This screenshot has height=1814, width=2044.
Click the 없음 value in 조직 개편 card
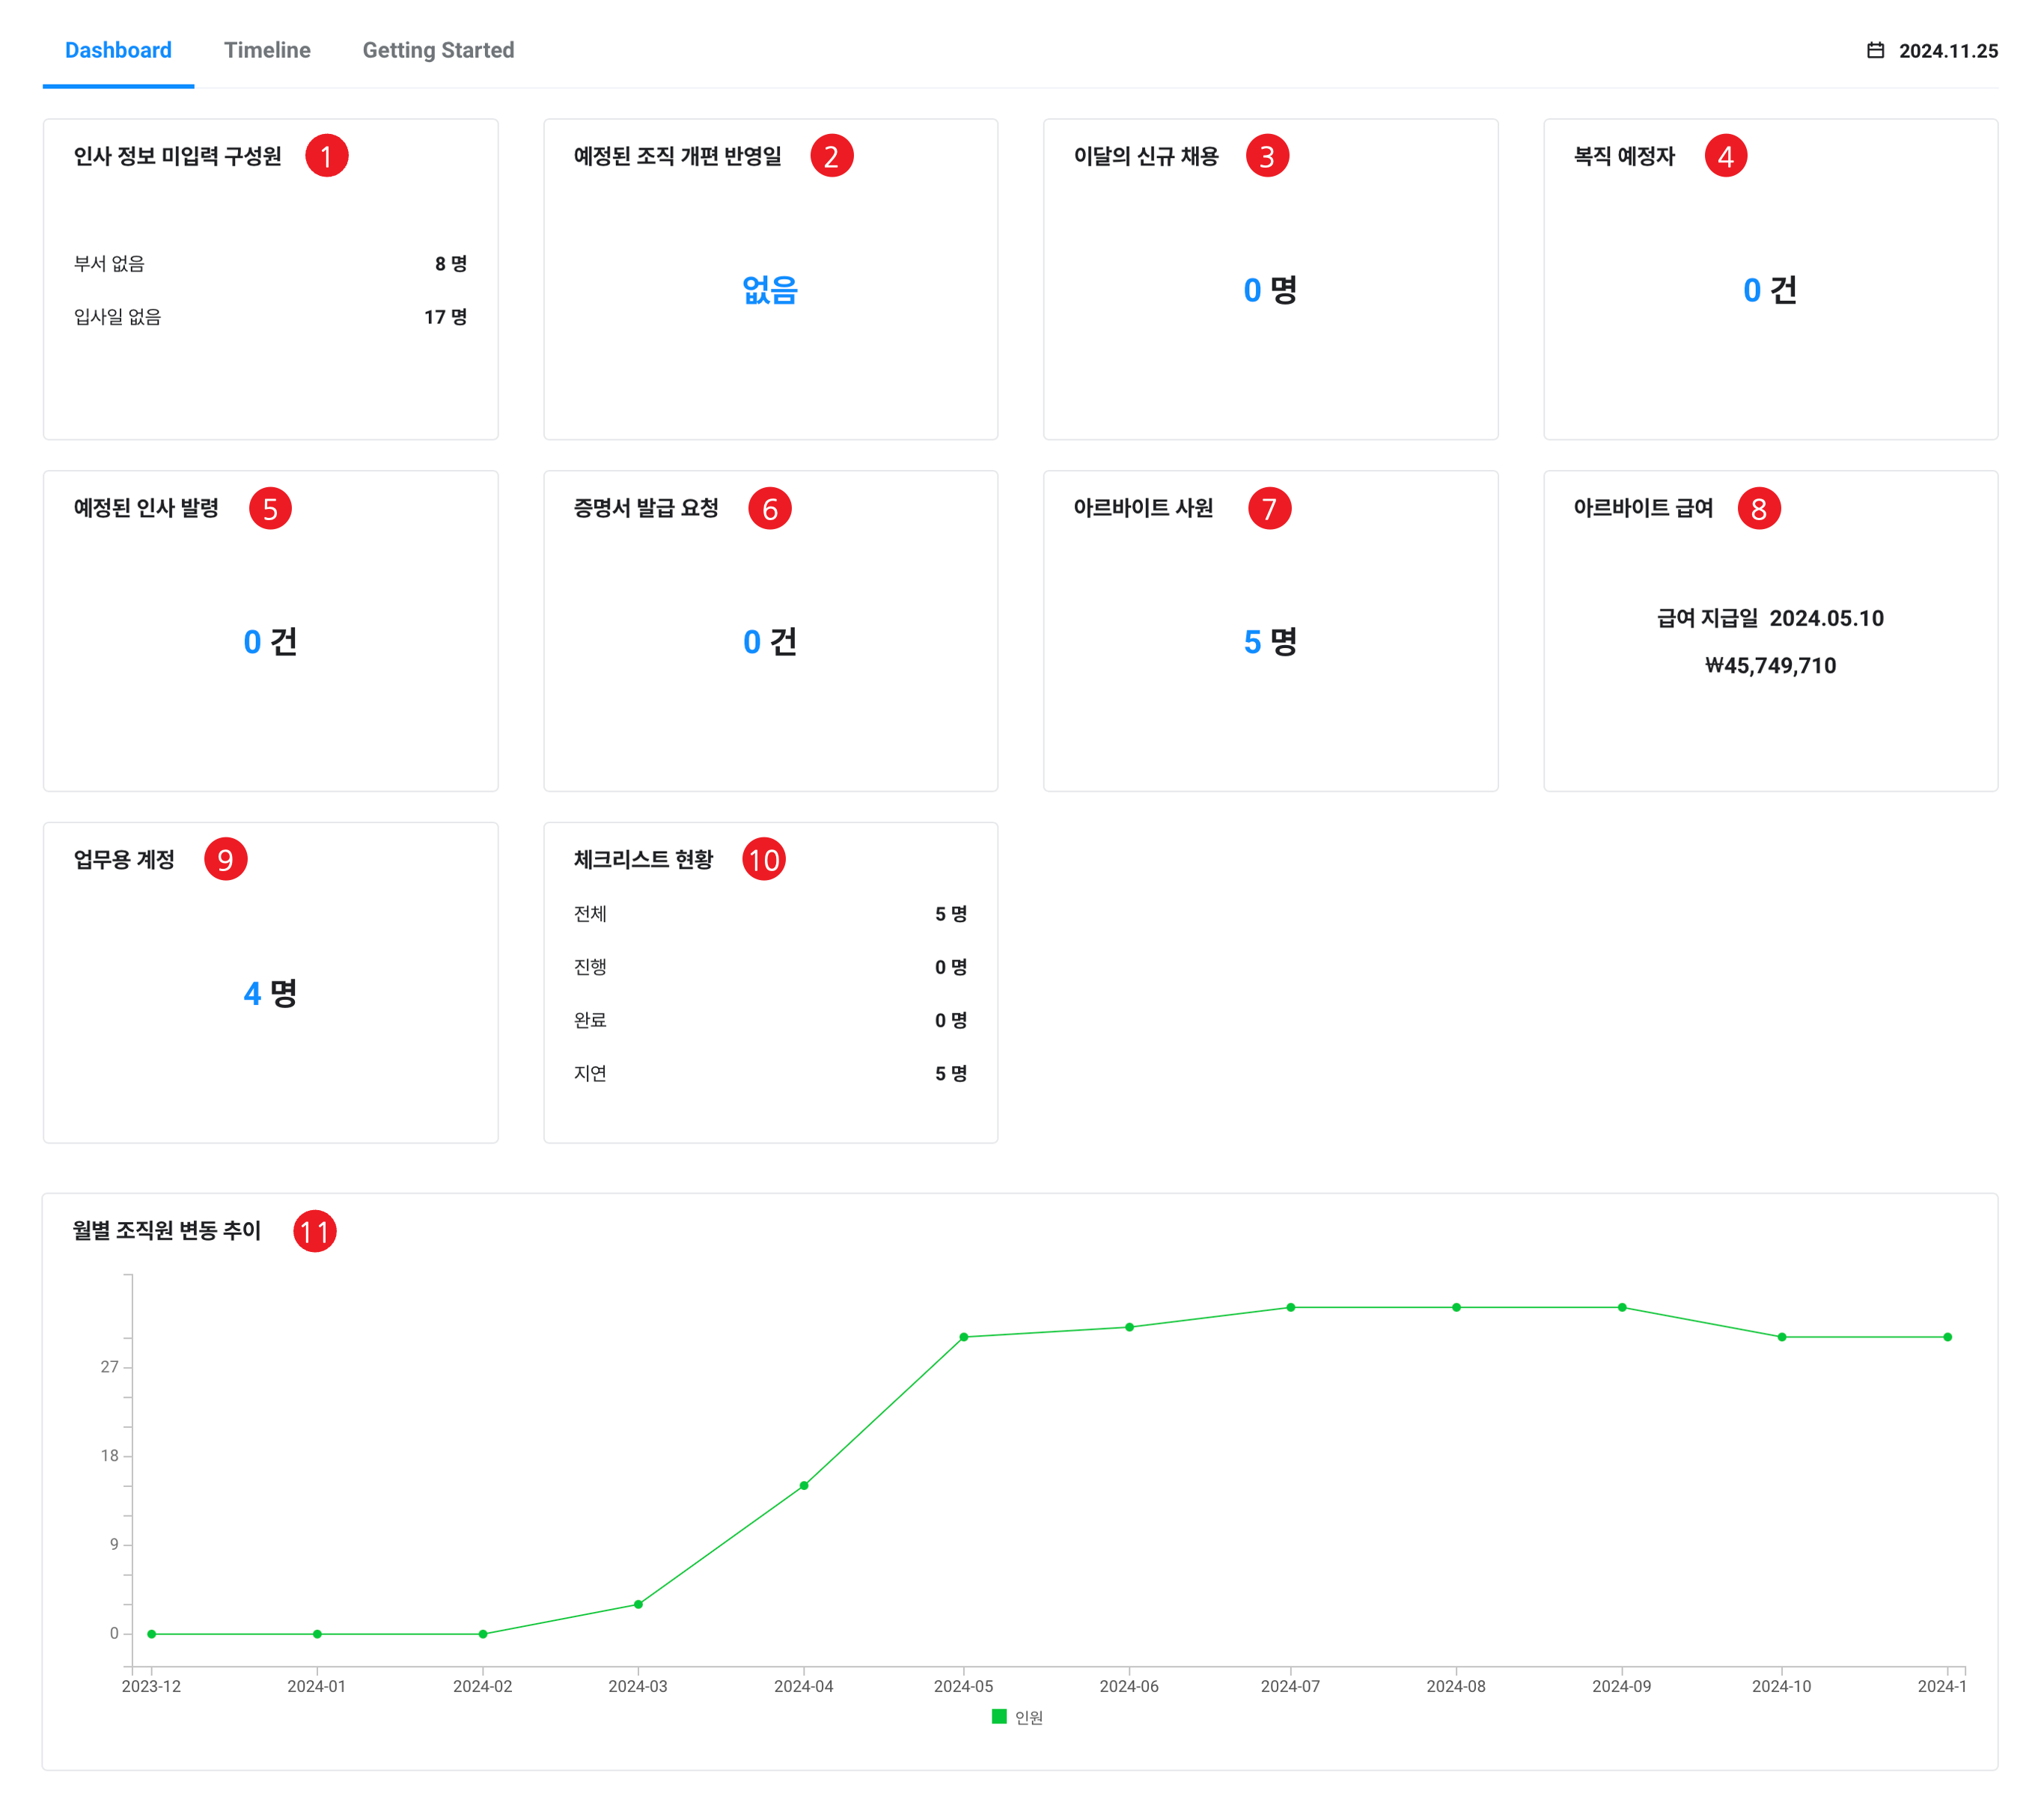pos(770,290)
